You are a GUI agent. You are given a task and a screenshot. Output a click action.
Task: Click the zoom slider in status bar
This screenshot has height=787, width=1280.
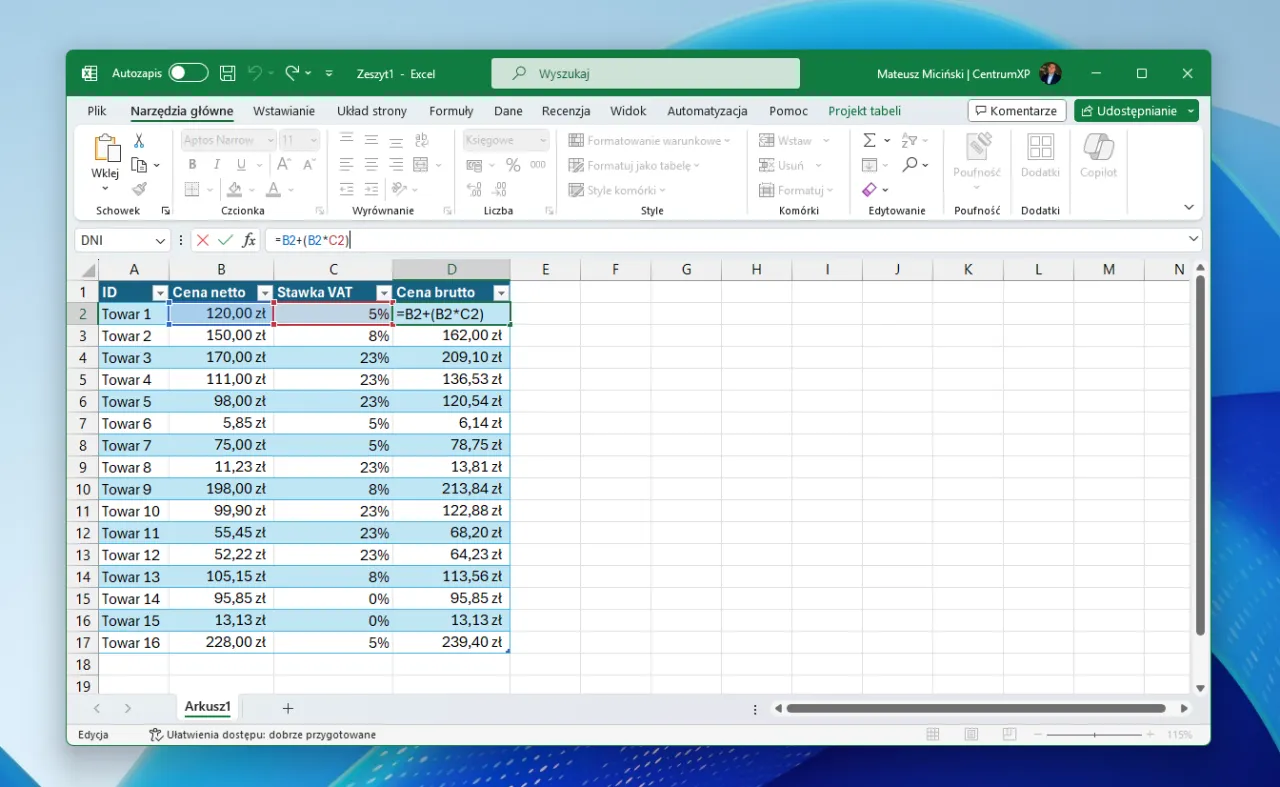coord(1096,735)
